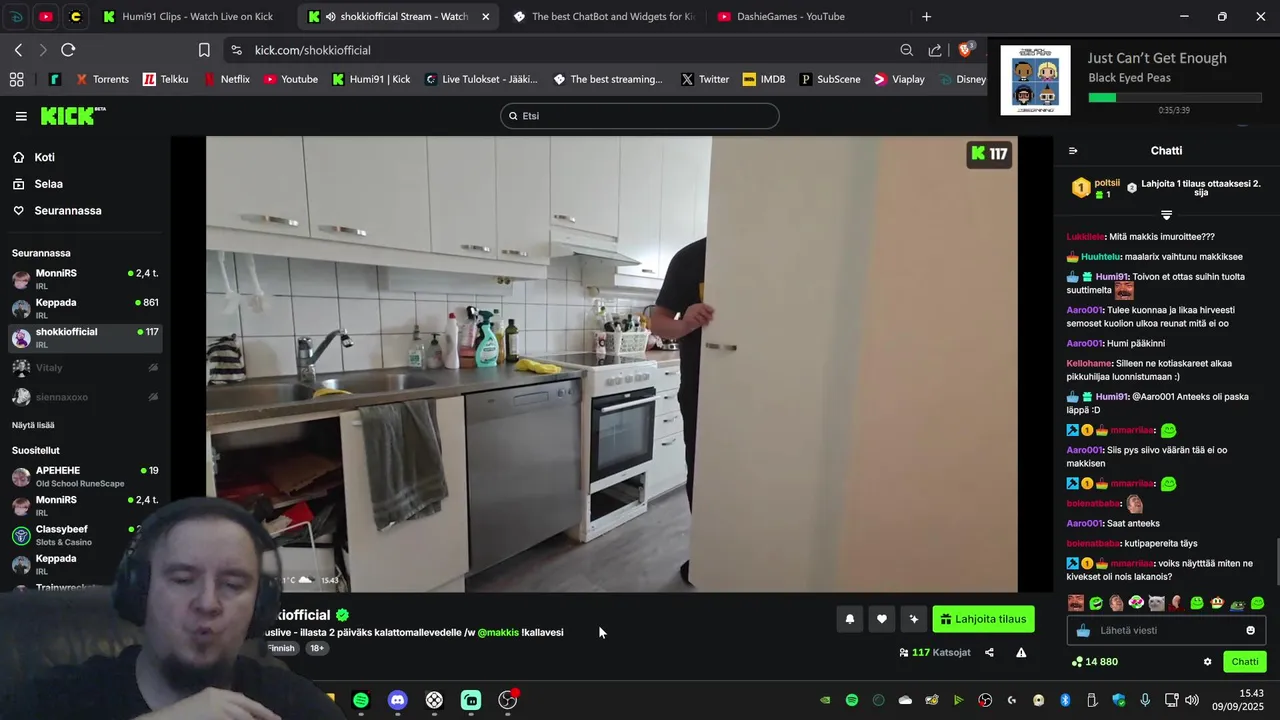Click the Kick search field Etsi
This screenshot has width=1280, height=720.
point(639,116)
